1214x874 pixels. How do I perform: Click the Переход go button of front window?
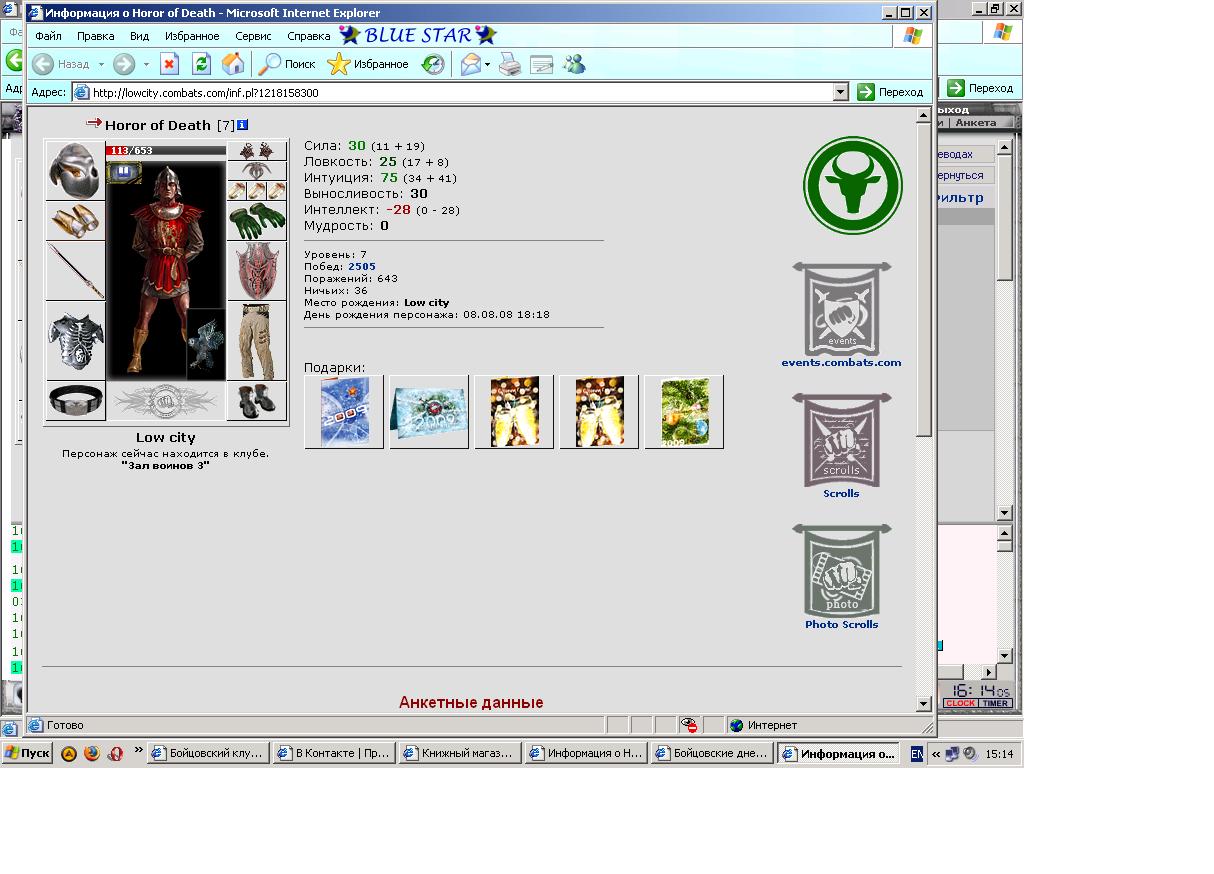click(892, 92)
